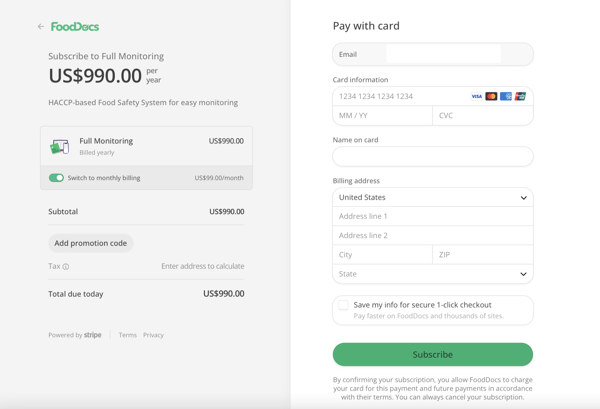Viewport: 600px width, 409px height.
Task: Click the FoodDocs logo
Action: pos(75,26)
